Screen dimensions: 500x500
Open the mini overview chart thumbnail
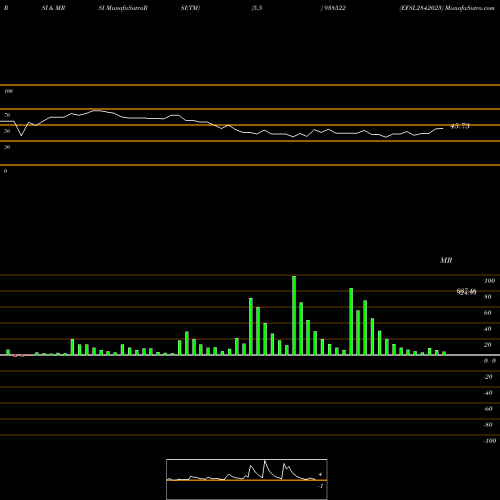[x=247, y=479]
